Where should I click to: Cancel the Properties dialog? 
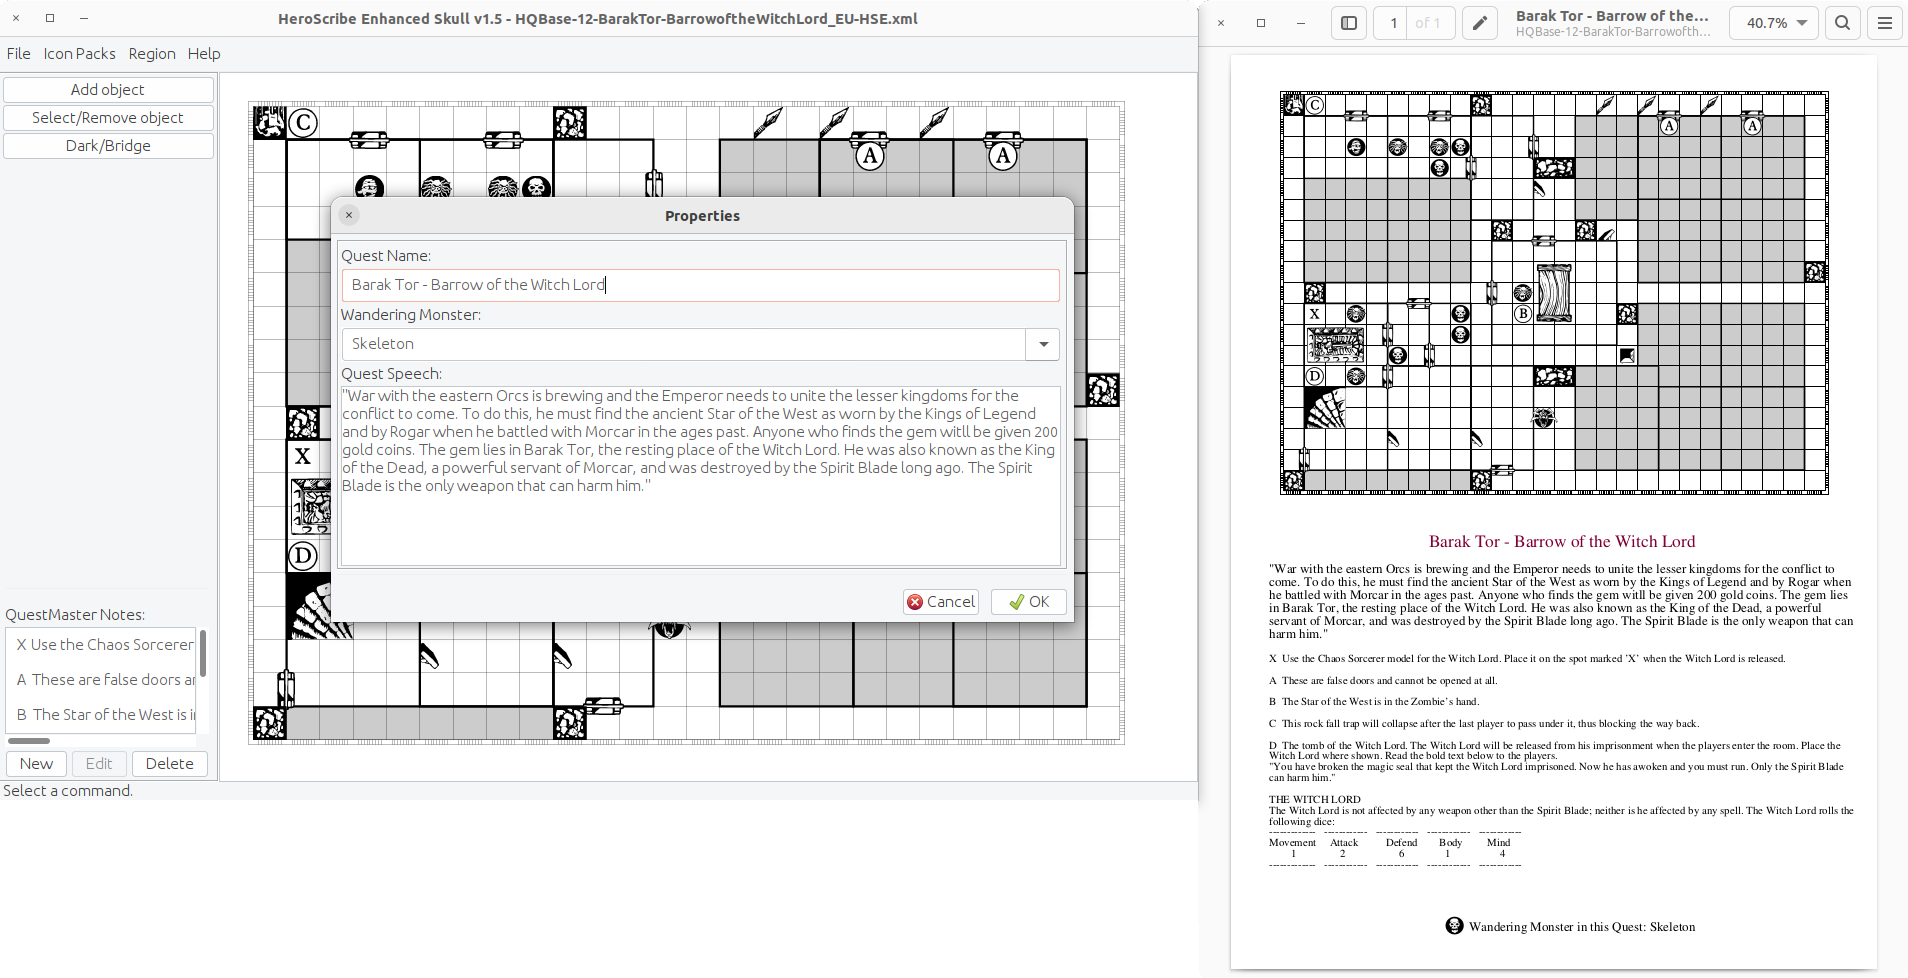(941, 602)
